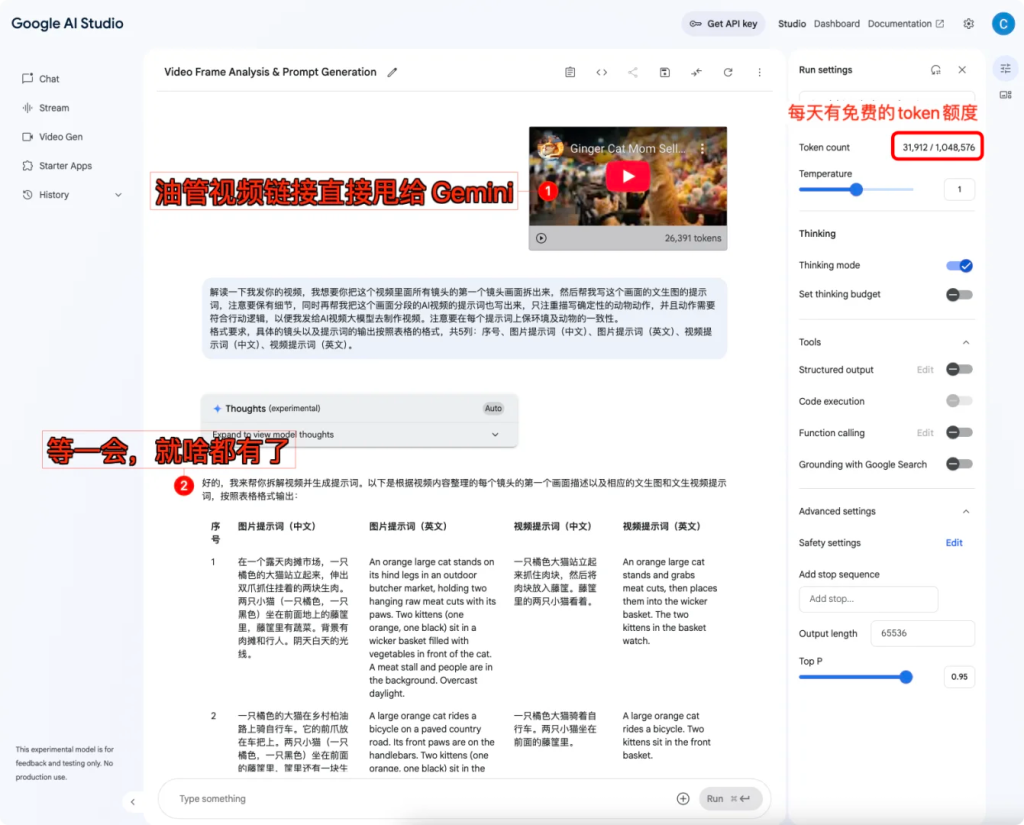
Task: Collapse the Advanced settings section
Action: (x=965, y=511)
